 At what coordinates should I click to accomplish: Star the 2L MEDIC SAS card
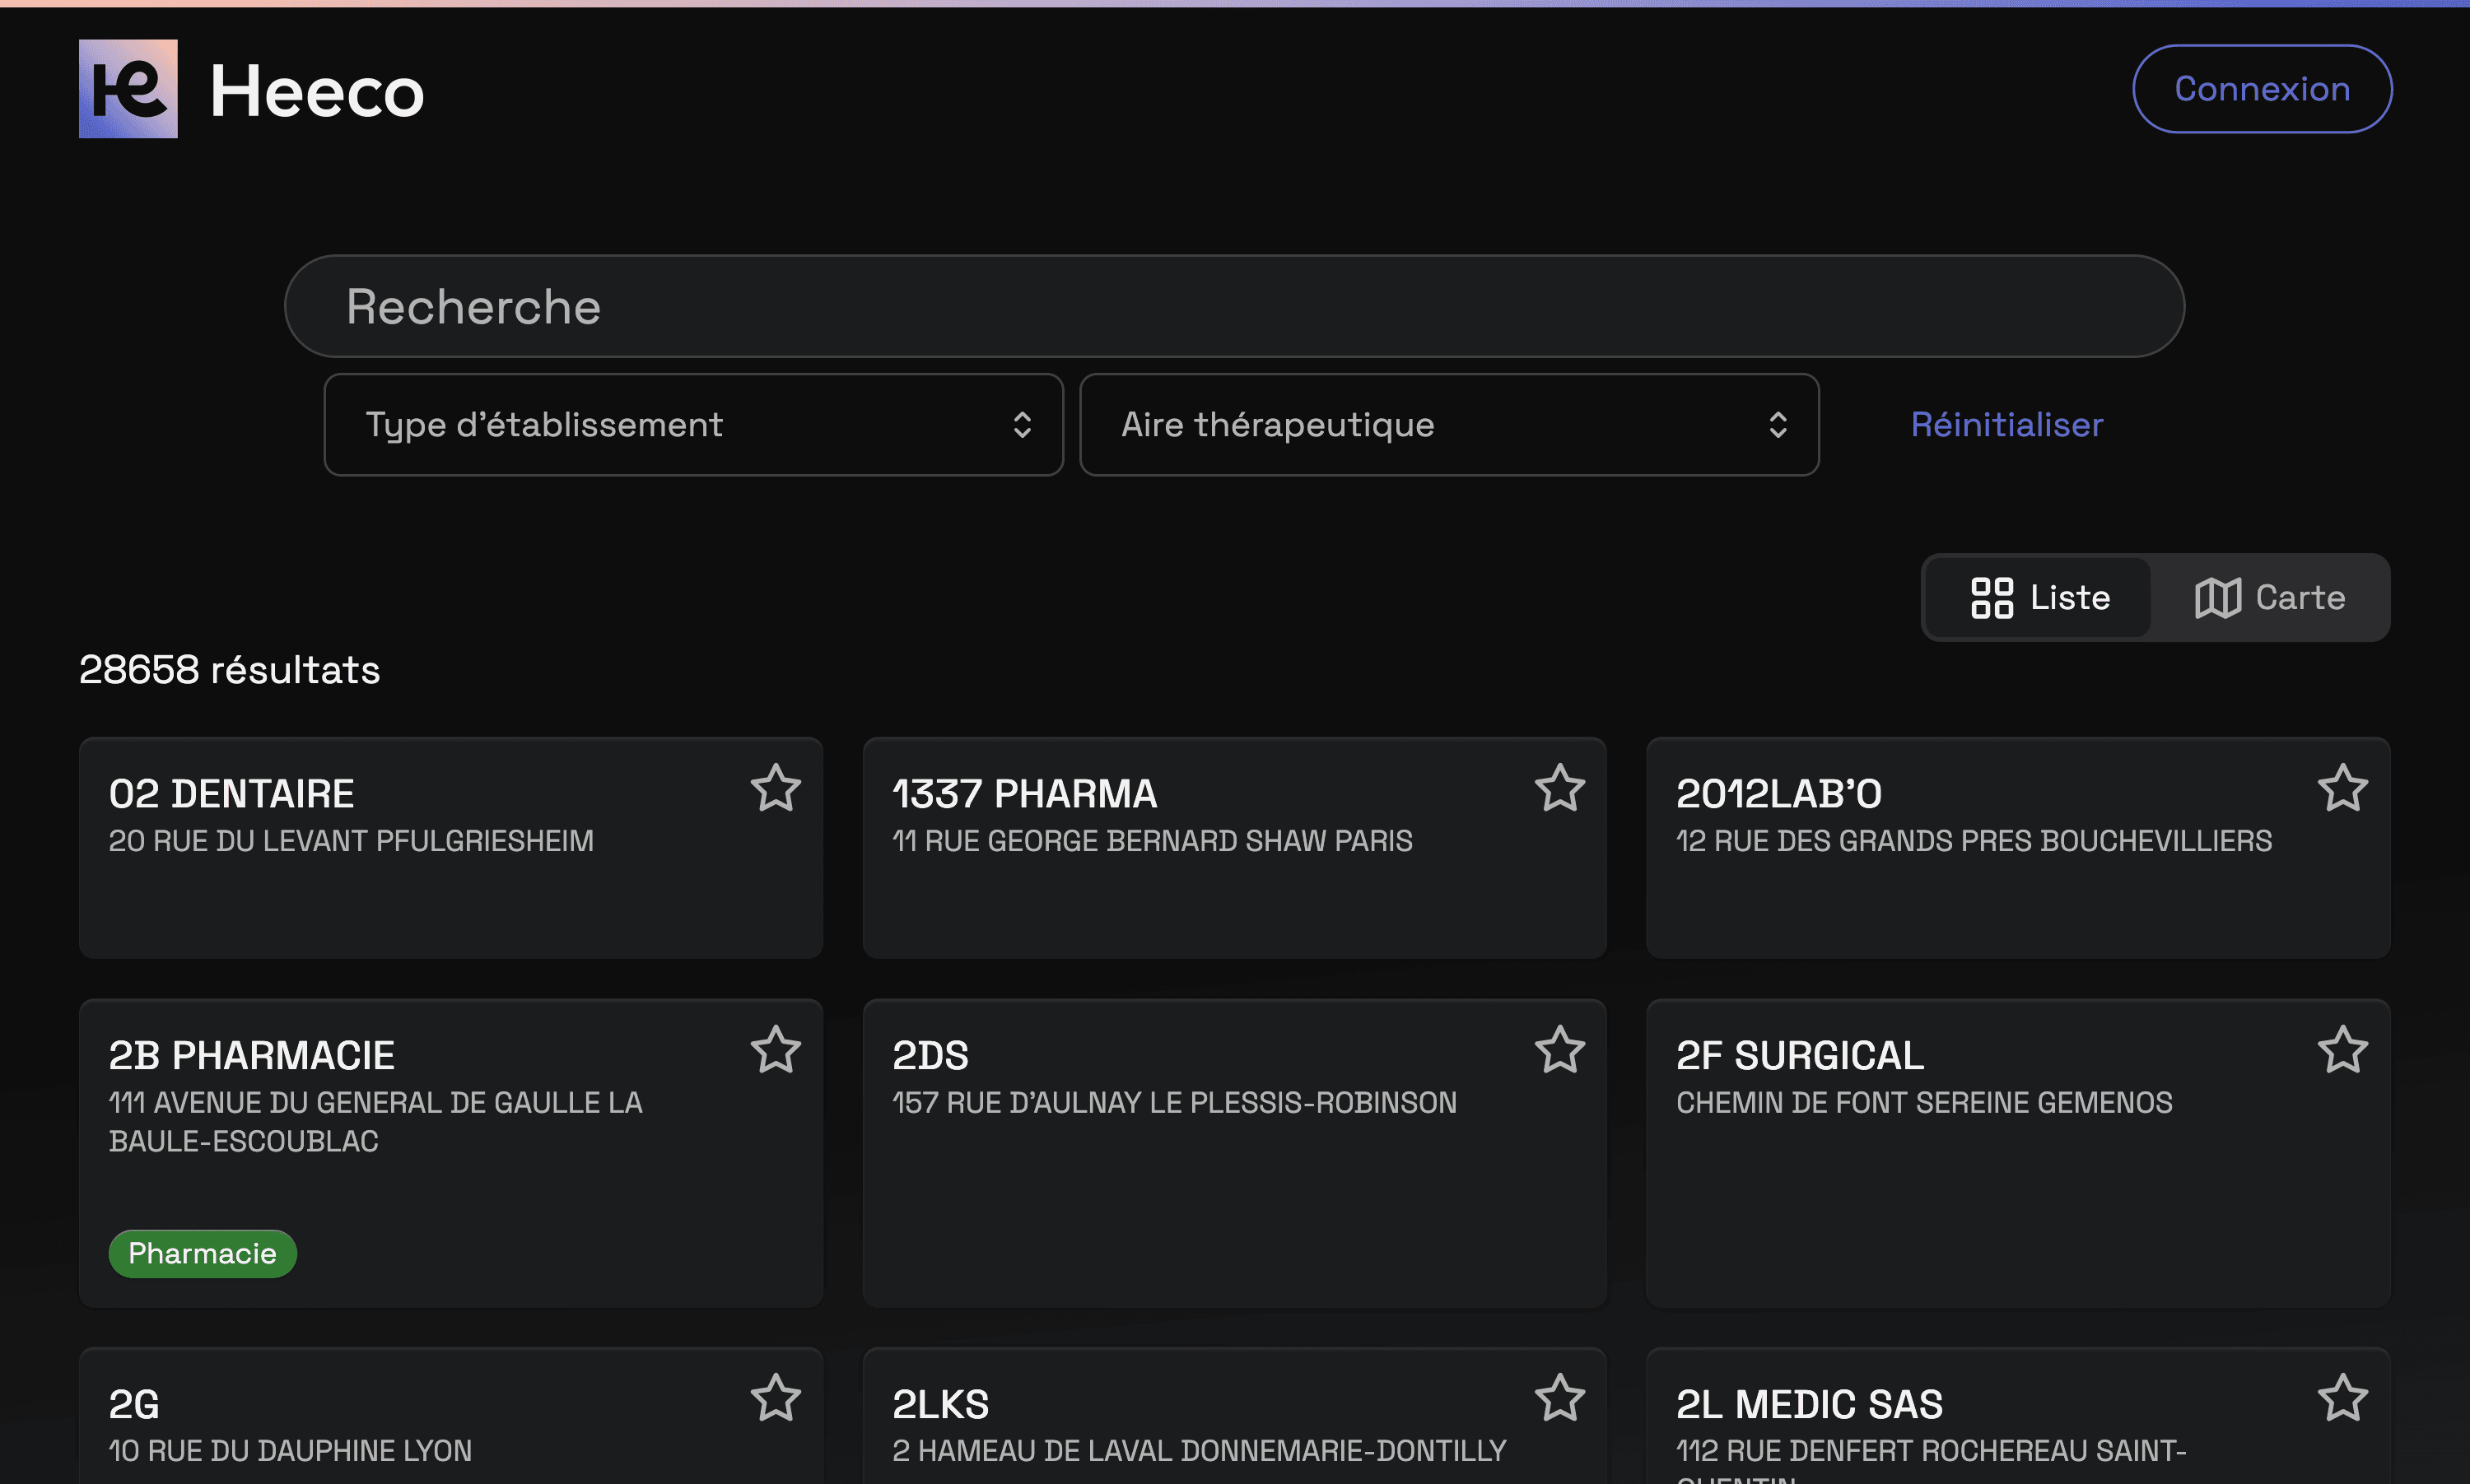click(x=2343, y=1398)
